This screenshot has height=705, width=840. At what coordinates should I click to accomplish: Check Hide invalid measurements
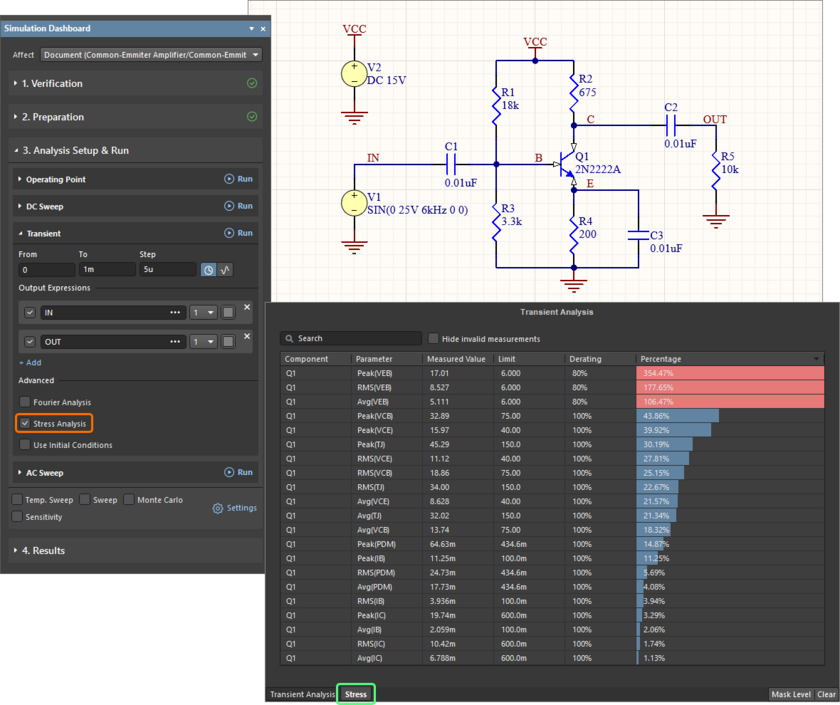tap(433, 339)
